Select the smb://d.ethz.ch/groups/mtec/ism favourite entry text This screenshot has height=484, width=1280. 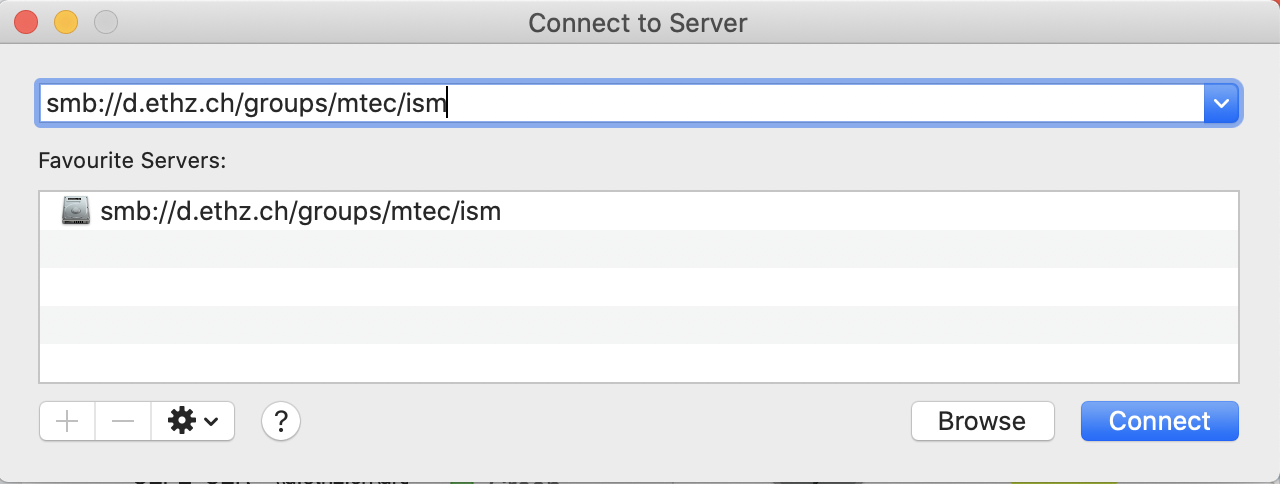[300, 211]
